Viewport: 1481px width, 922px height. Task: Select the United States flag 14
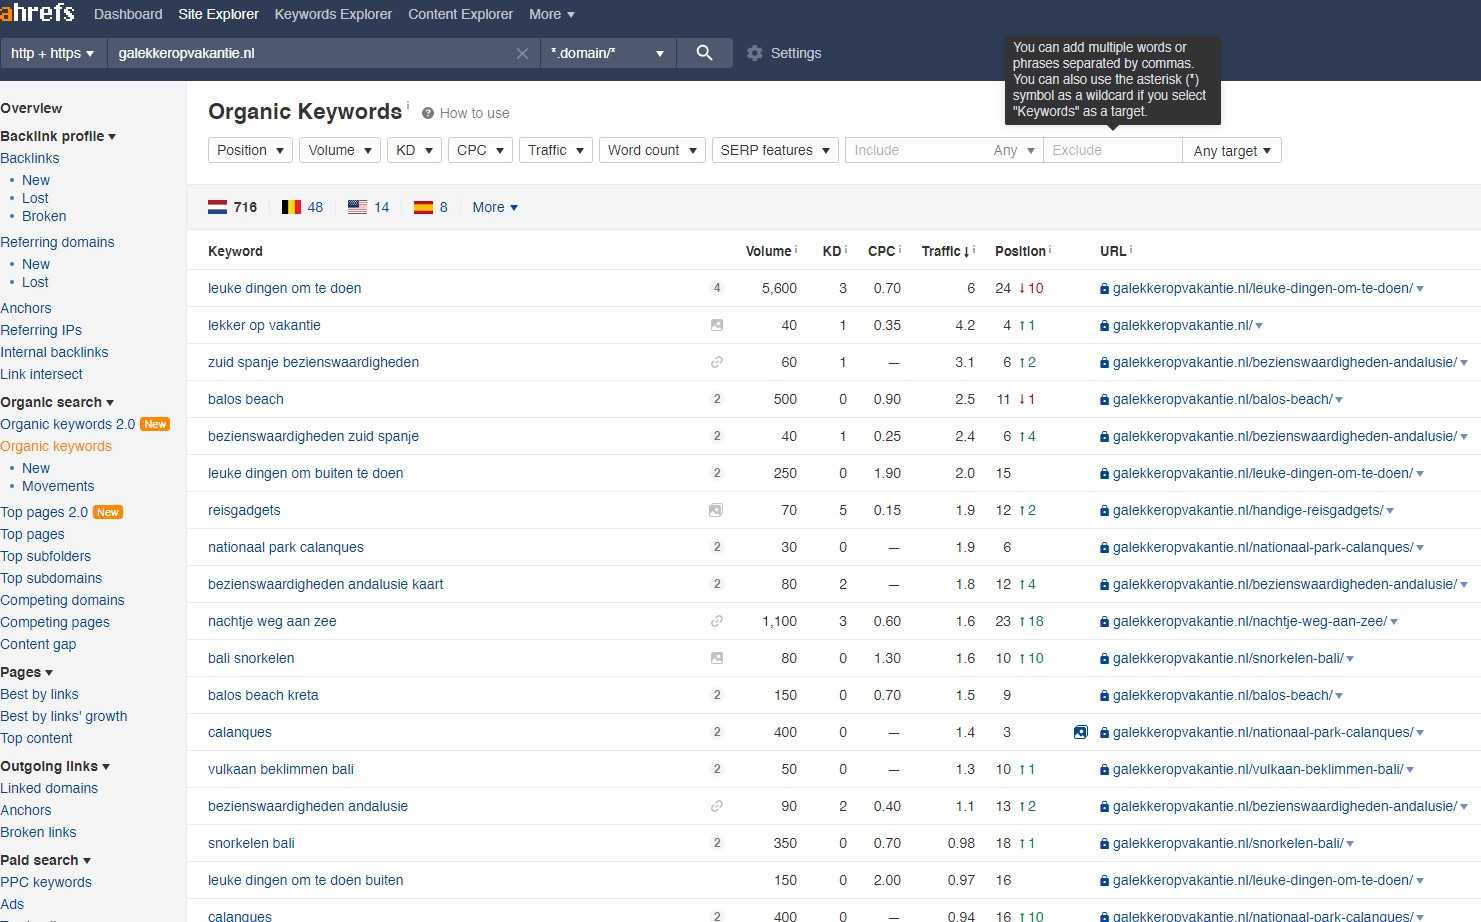pyautogui.click(x=368, y=207)
